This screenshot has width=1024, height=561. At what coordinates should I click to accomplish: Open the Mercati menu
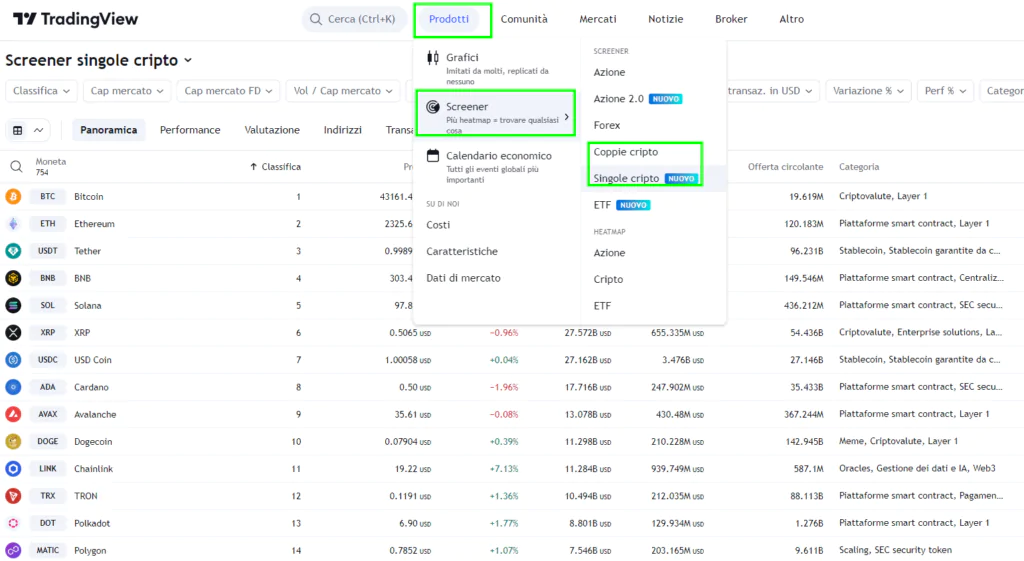[598, 19]
